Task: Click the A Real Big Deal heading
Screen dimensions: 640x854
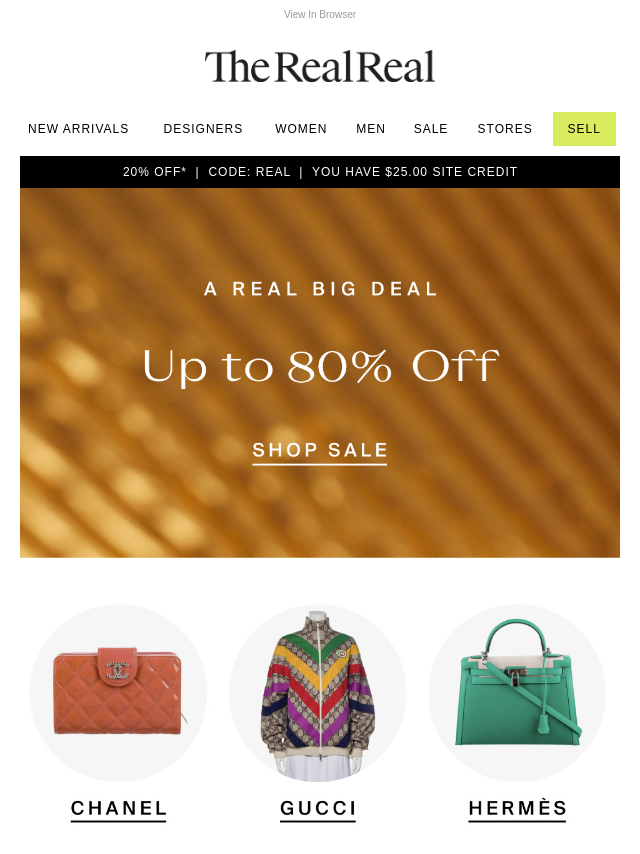Action: coord(320,289)
